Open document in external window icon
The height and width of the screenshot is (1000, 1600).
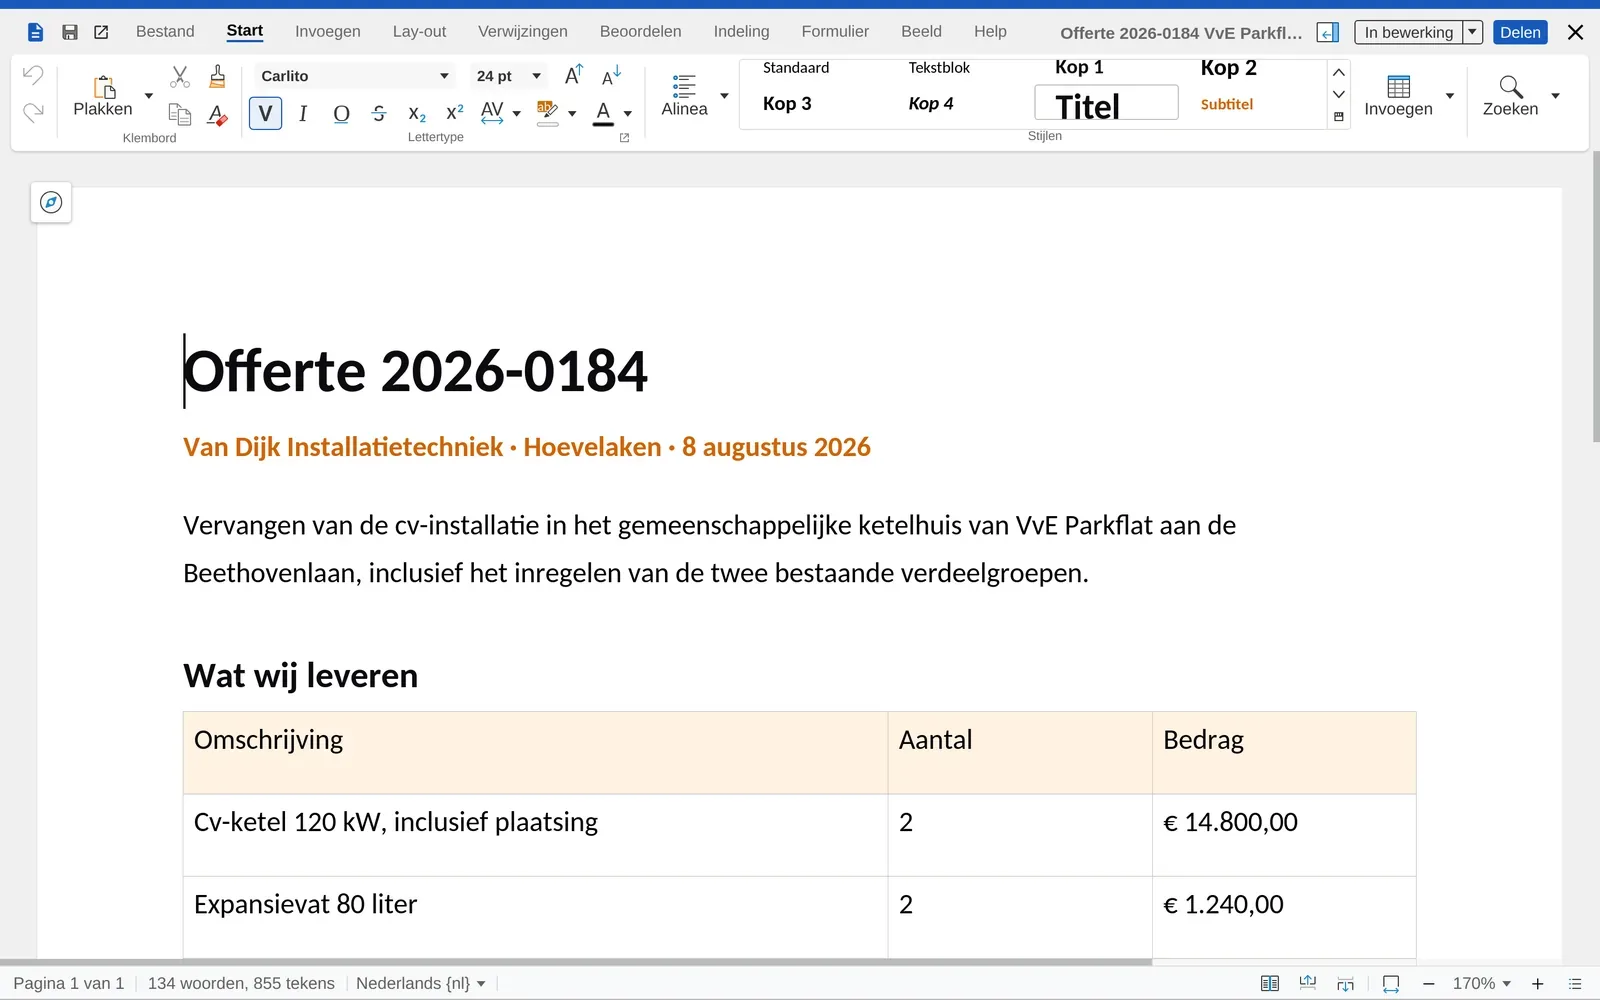click(x=101, y=32)
